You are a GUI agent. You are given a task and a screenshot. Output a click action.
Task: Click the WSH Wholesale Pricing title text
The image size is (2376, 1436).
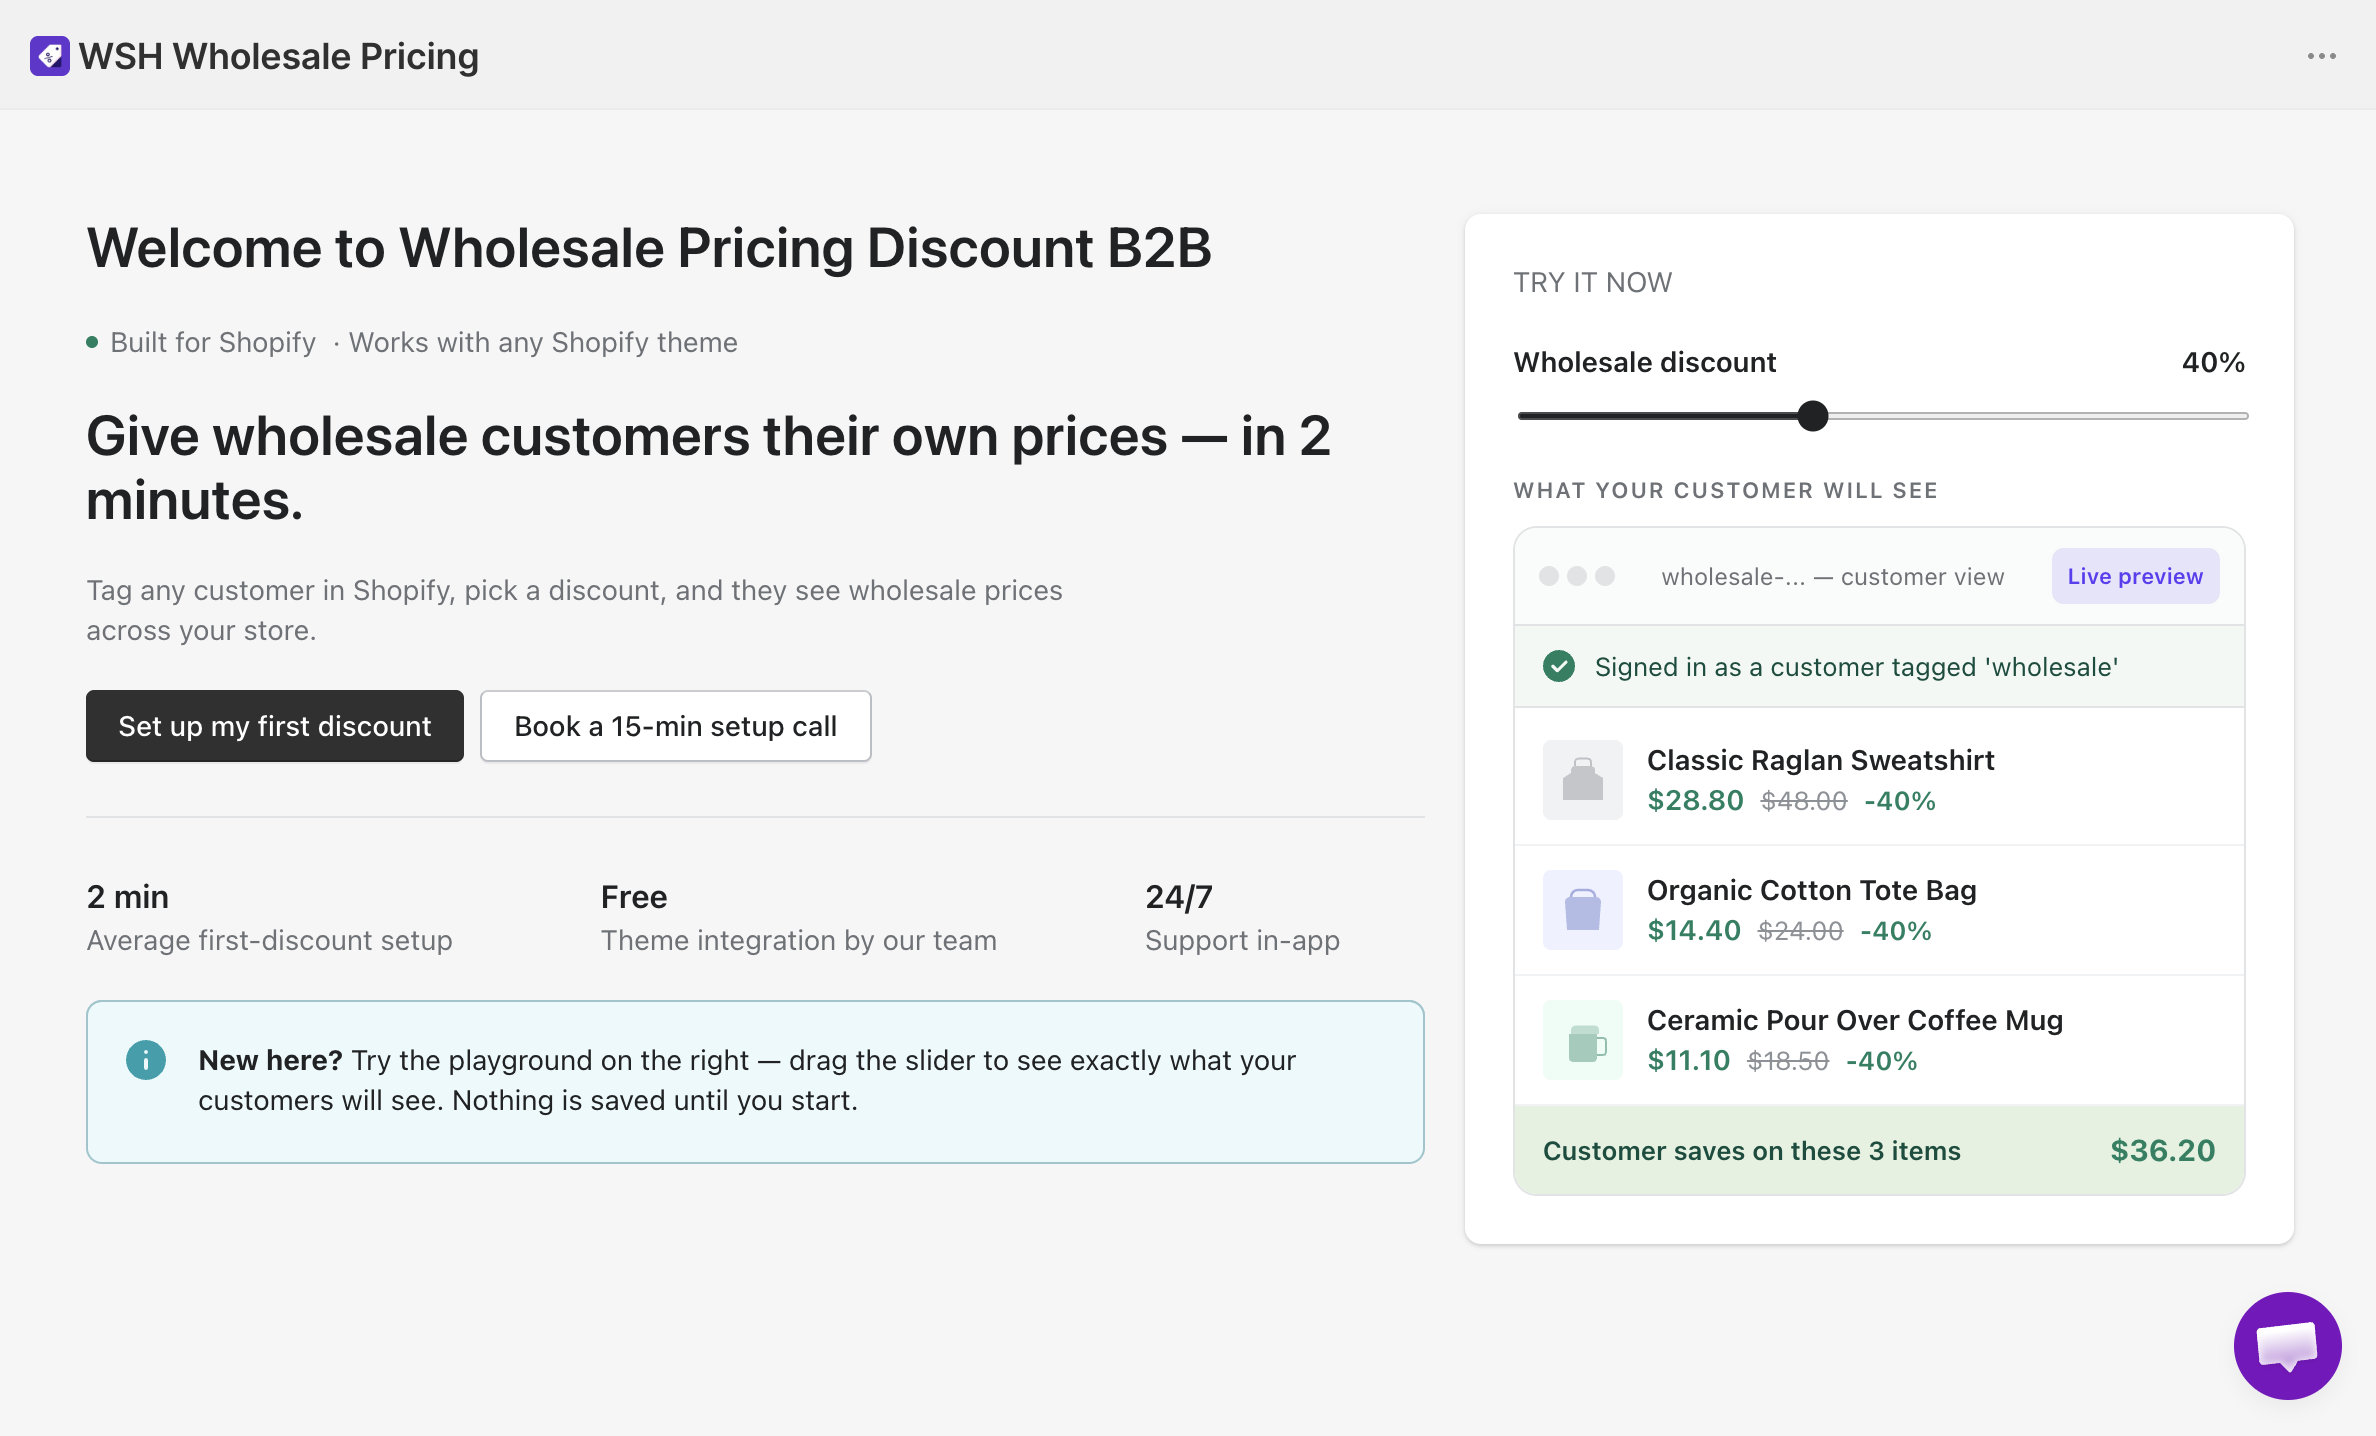coord(279,56)
